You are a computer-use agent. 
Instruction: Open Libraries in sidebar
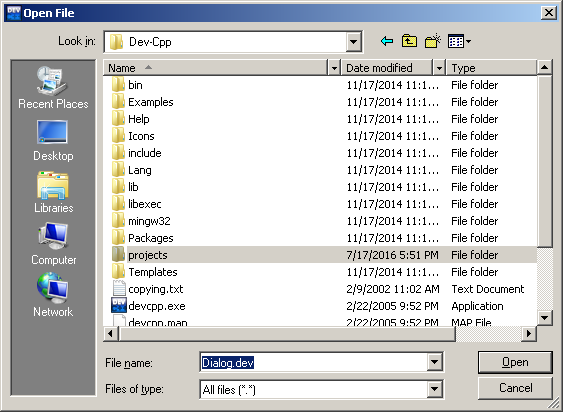53,192
